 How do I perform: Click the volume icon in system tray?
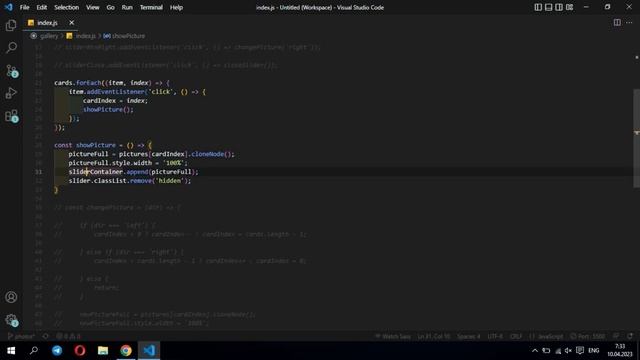568,351
